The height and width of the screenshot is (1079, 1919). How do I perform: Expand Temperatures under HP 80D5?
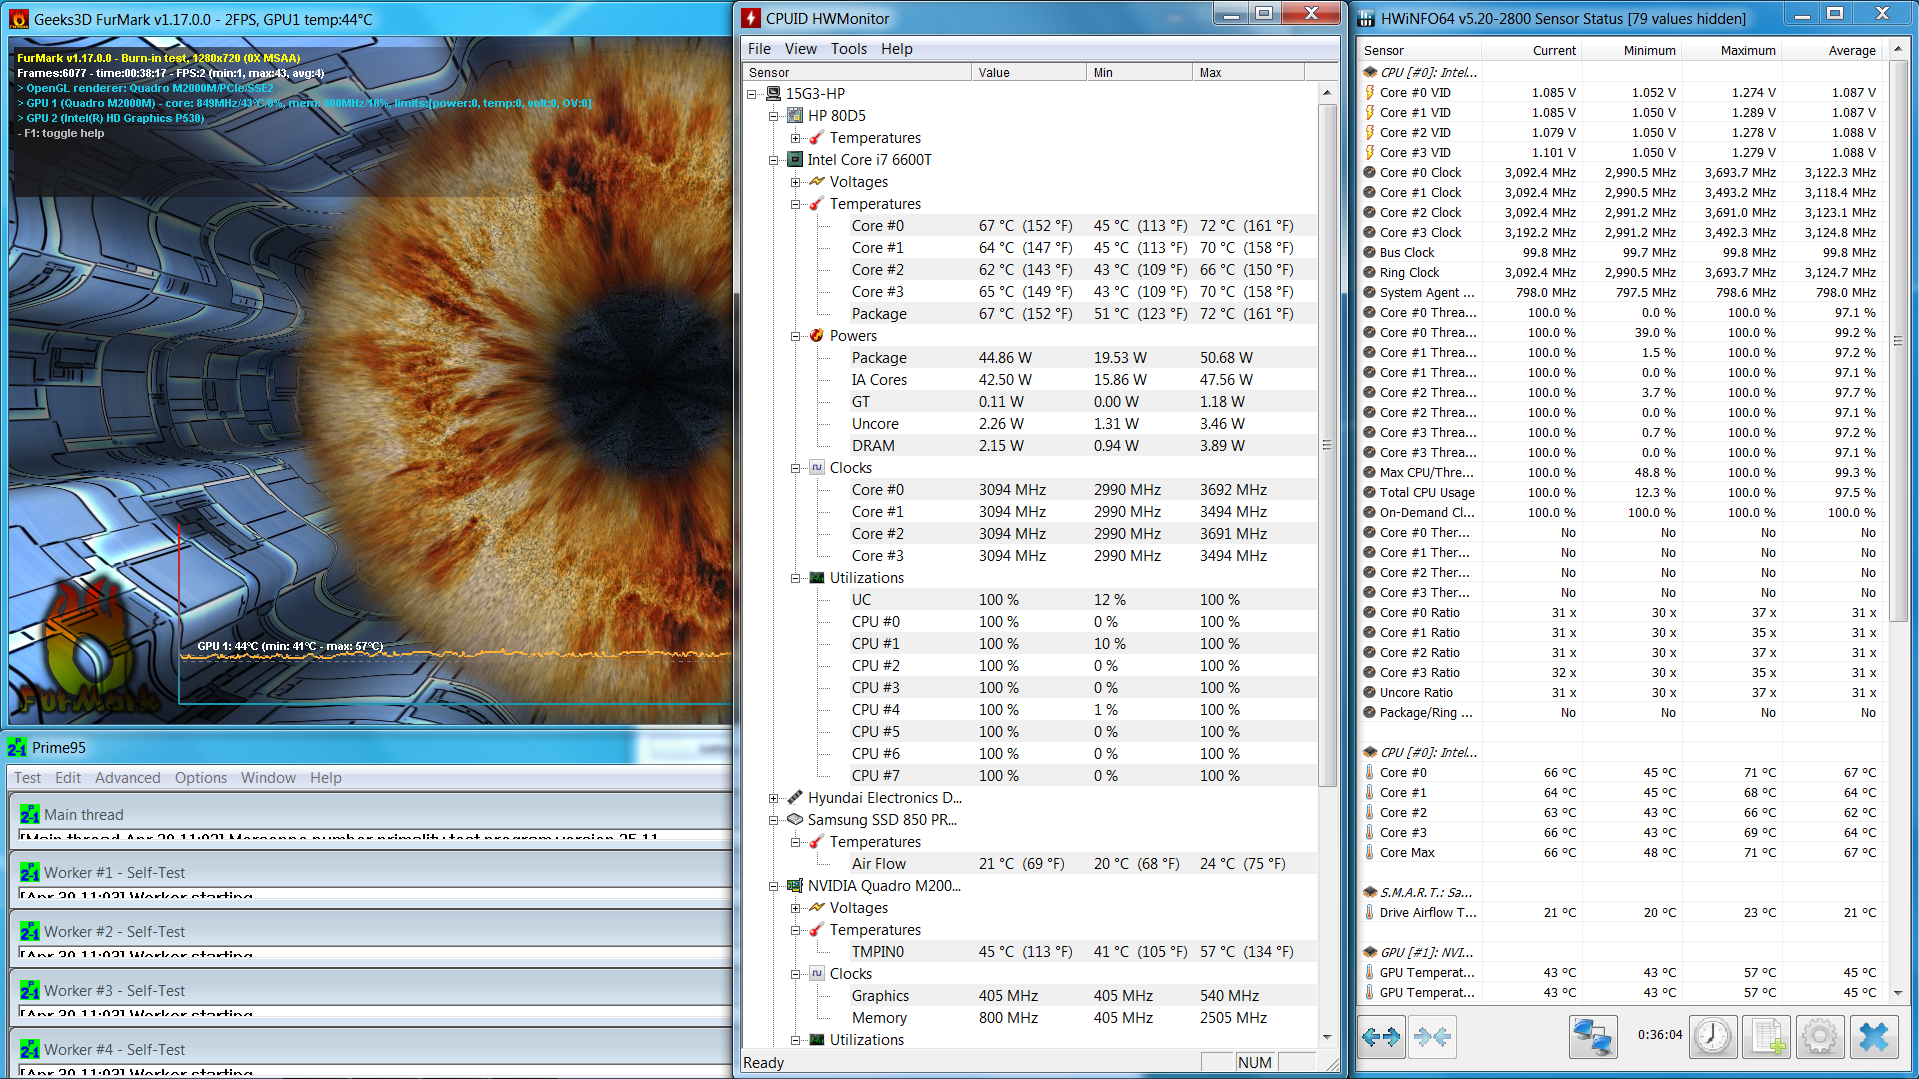click(x=796, y=138)
